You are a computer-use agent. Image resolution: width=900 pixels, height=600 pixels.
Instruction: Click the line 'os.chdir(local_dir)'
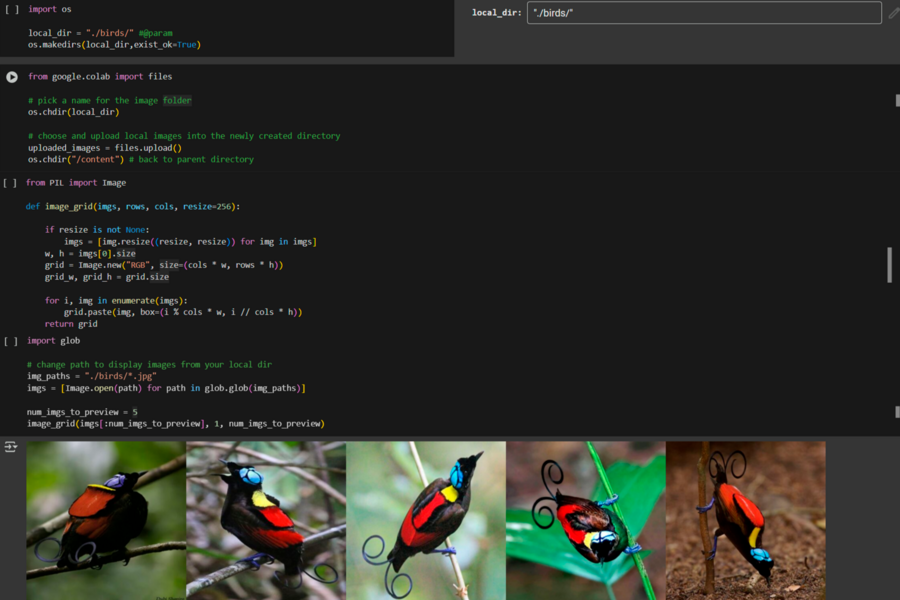[73, 112]
